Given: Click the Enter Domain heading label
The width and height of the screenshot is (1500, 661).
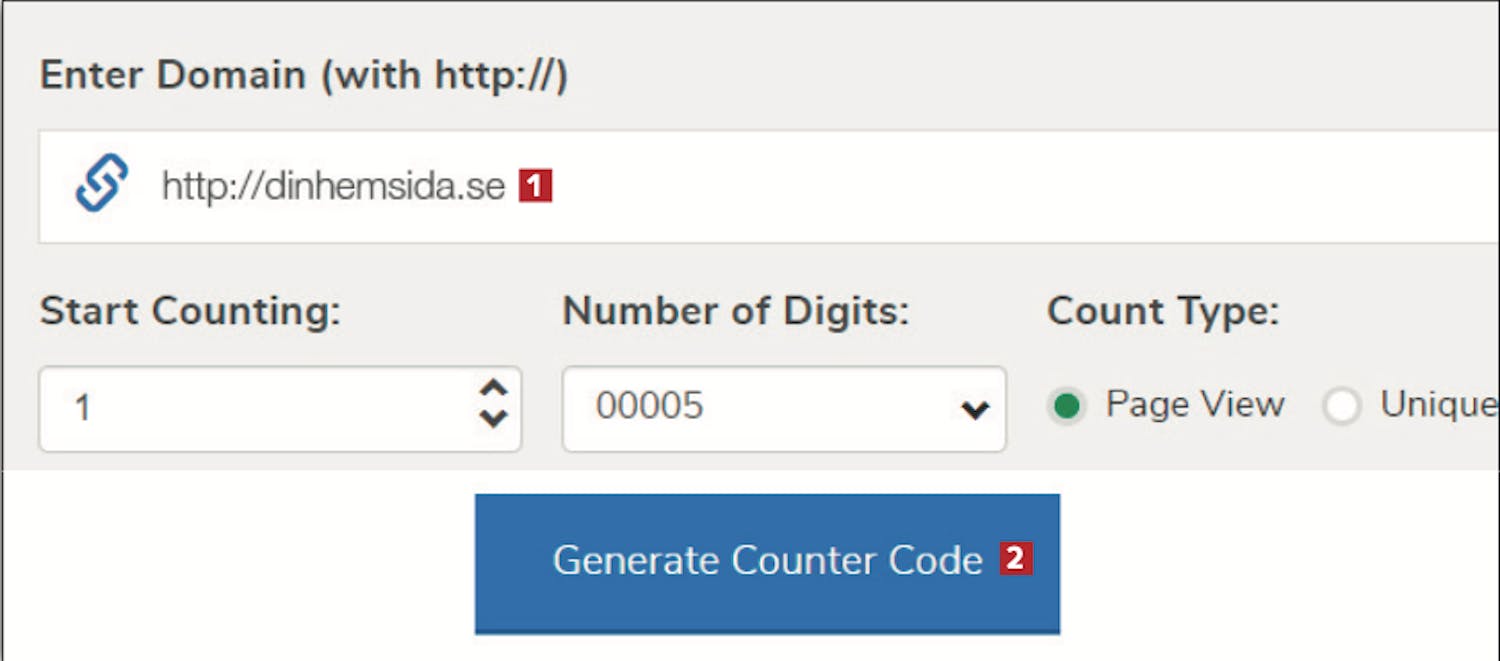Looking at the screenshot, I should click(x=304, y=76).
